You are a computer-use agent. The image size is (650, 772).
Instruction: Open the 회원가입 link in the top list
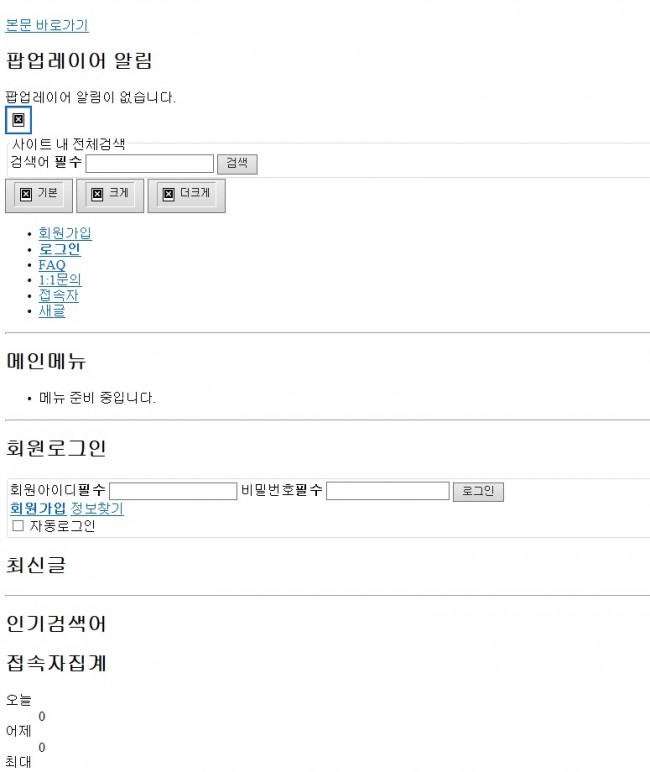pyautogui.click(x=65, y=233)
